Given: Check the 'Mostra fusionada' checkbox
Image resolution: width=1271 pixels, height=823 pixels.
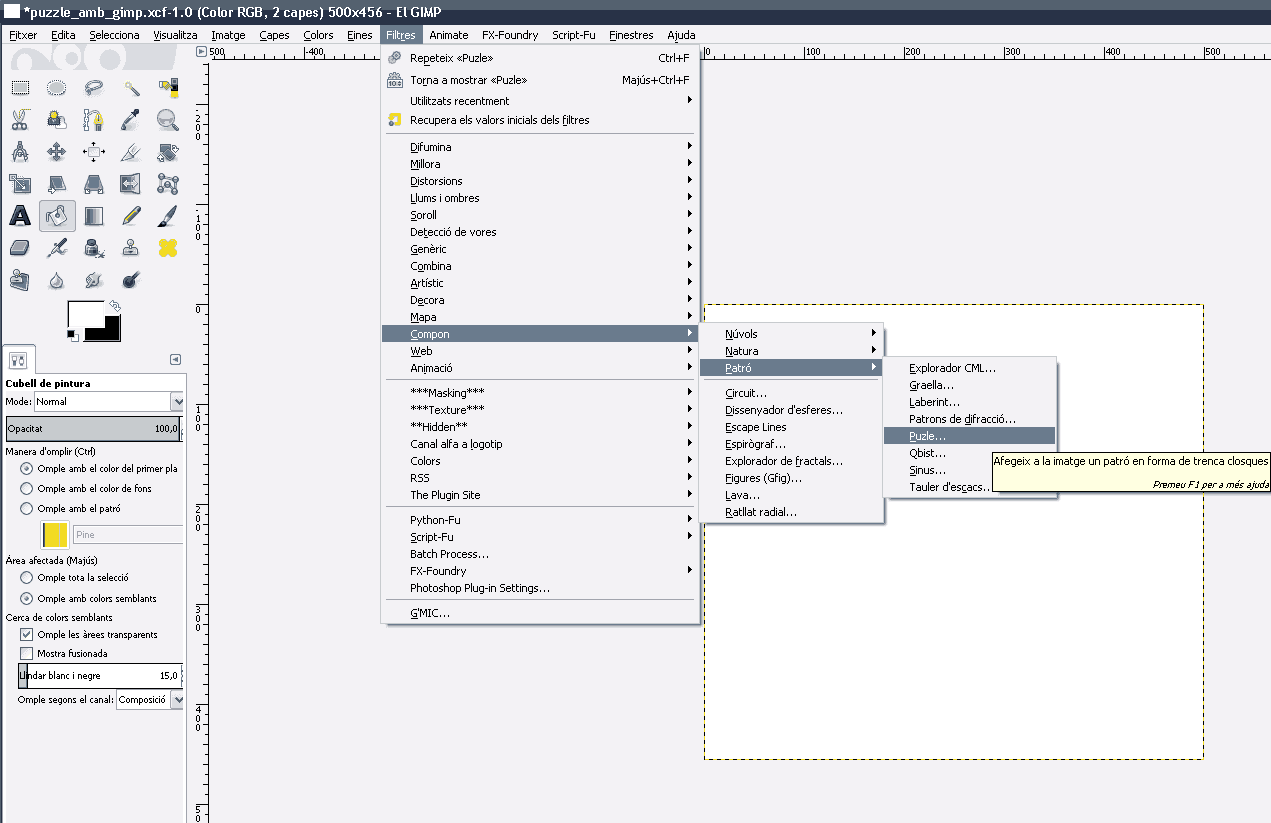Looking at the screenshot, I should click(x=27, y=654).
